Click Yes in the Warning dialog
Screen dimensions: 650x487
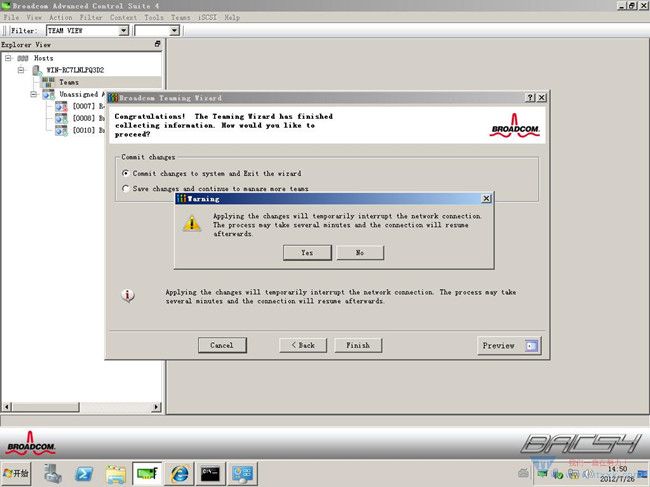pos(307,252)
